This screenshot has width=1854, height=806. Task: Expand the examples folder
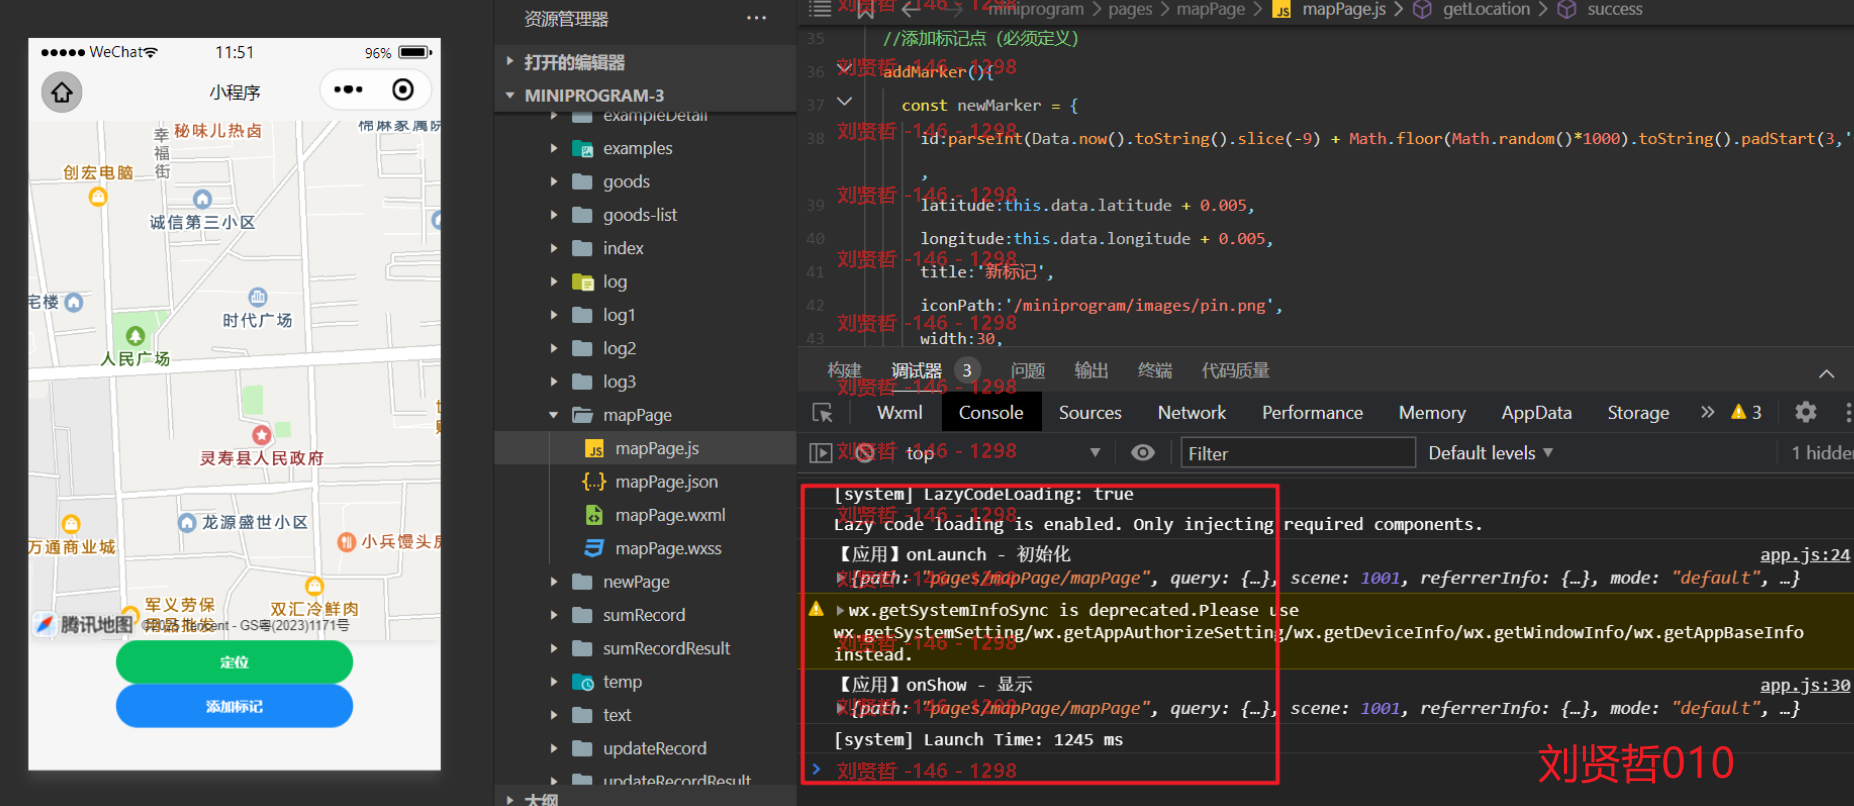click(x=554, y=148)
